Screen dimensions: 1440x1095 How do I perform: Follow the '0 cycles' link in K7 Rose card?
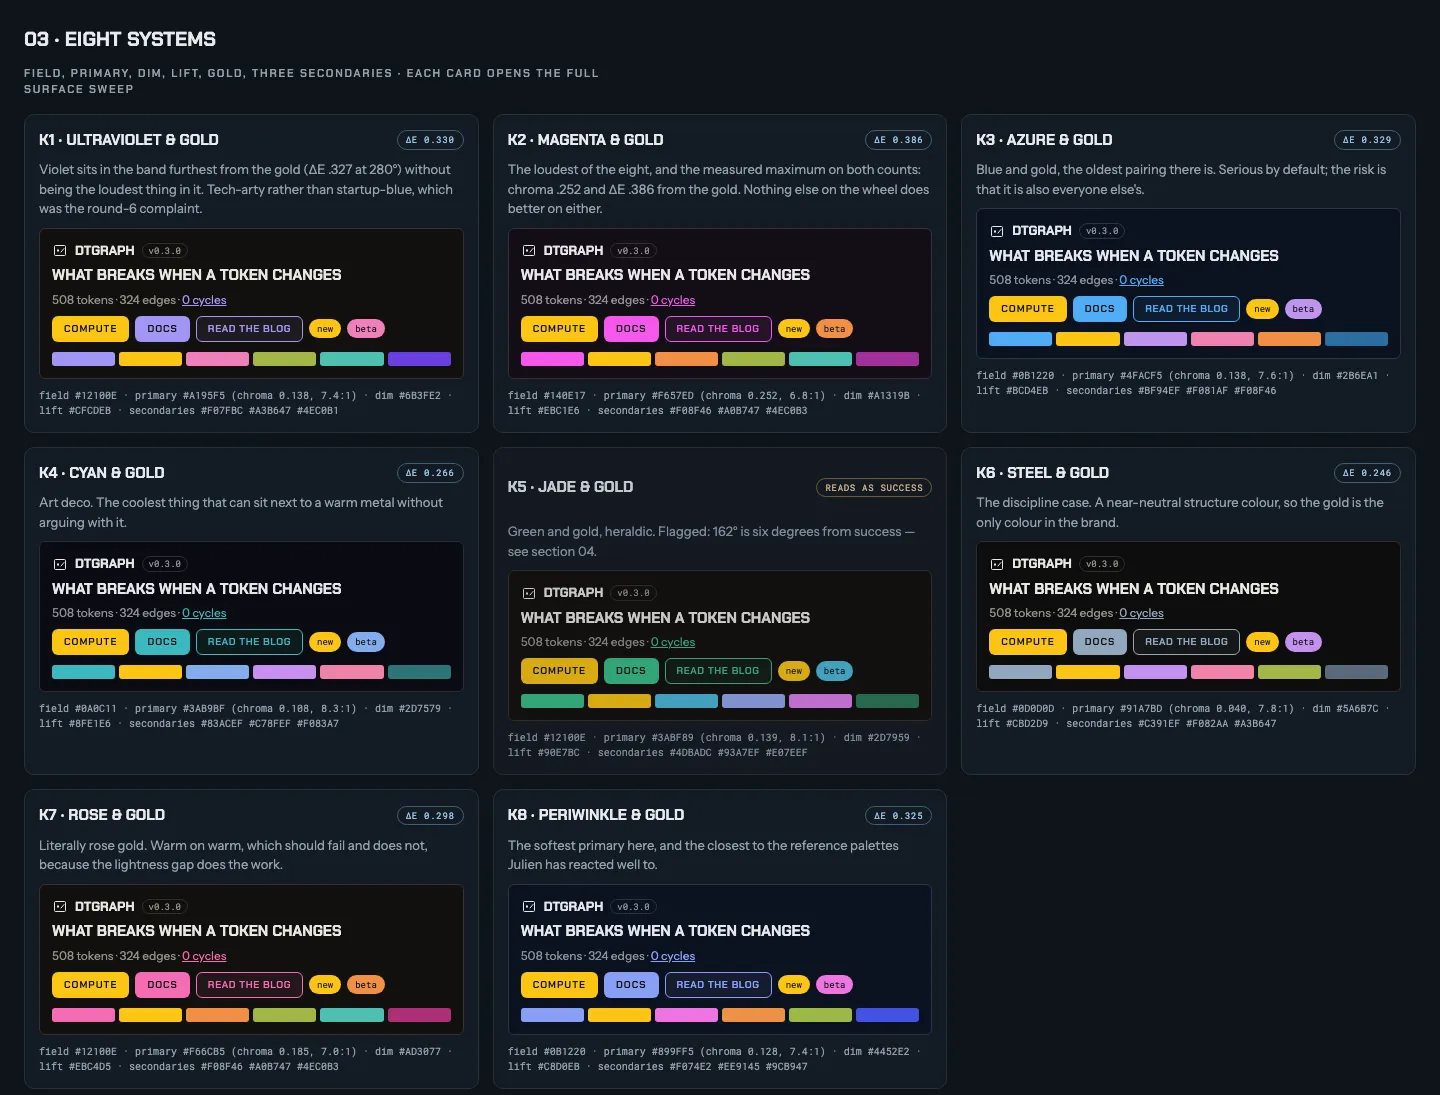[x=204, y=956]
